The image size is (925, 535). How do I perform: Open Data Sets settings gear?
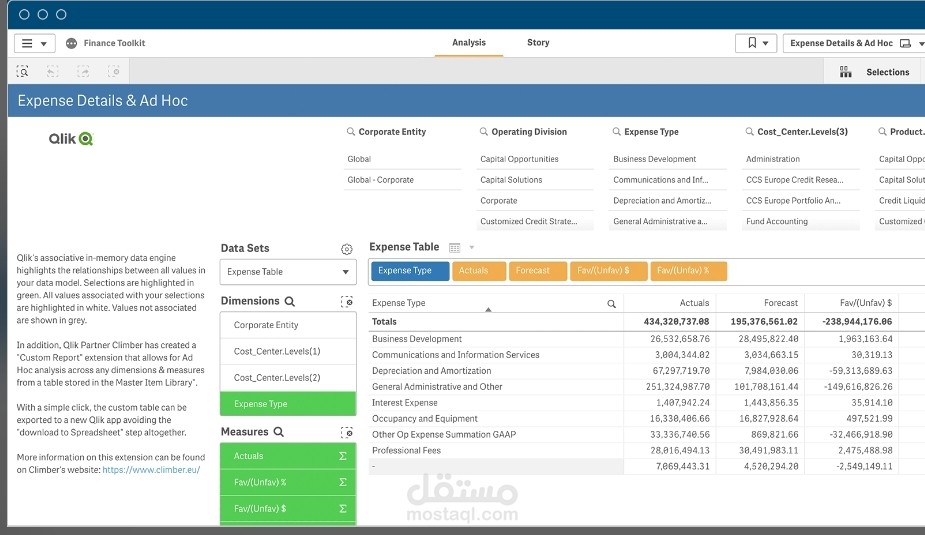(347, 249)
